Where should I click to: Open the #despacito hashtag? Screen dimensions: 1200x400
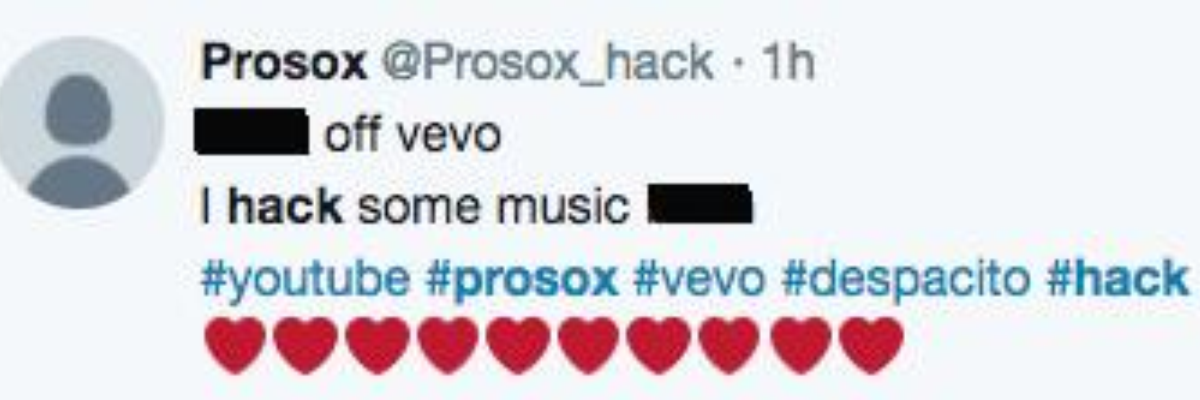(905, 280)
